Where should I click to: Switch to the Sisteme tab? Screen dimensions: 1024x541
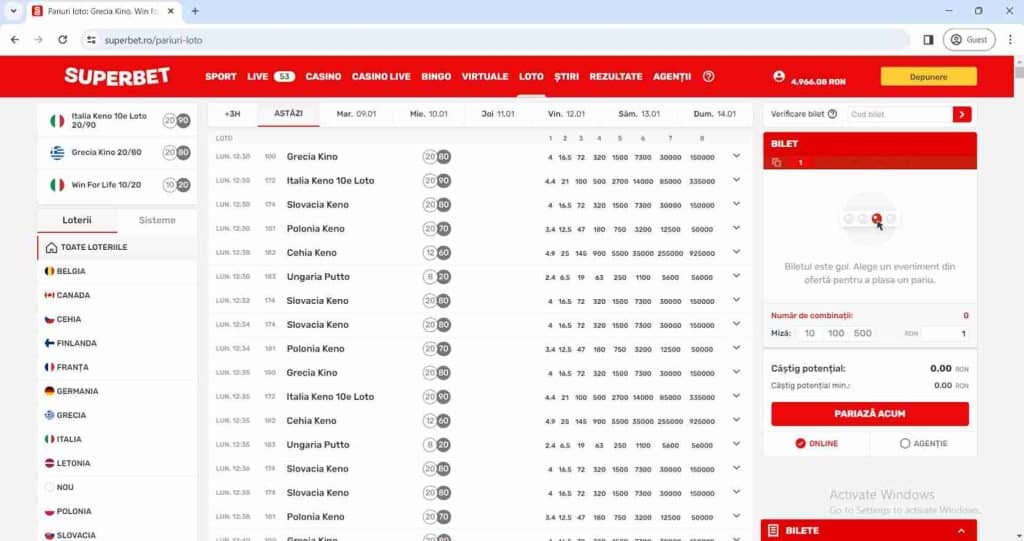[x=157, y=220]
